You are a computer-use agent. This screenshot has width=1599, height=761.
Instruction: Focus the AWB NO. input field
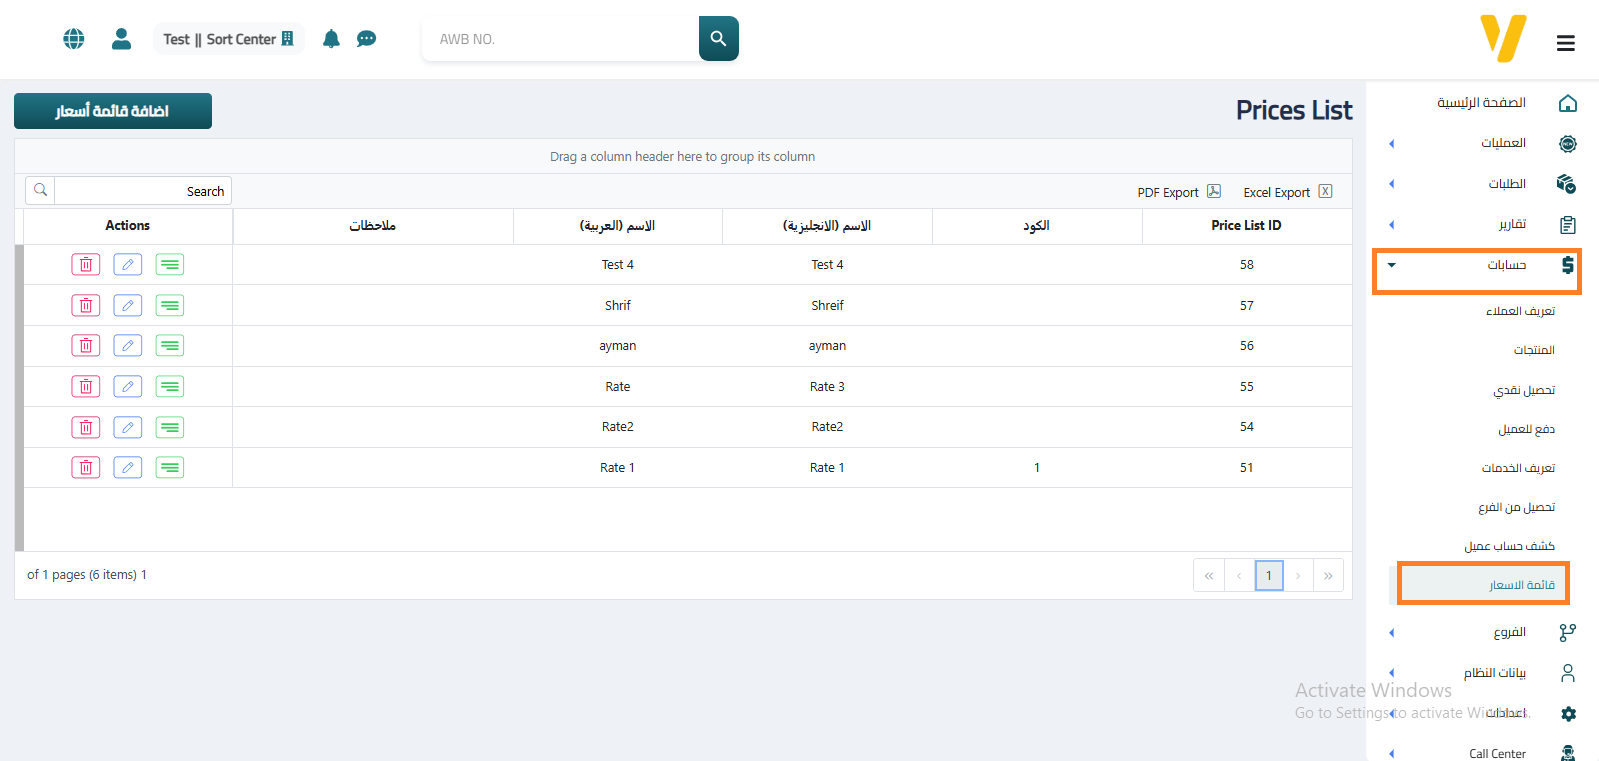[x=560, y=39]
